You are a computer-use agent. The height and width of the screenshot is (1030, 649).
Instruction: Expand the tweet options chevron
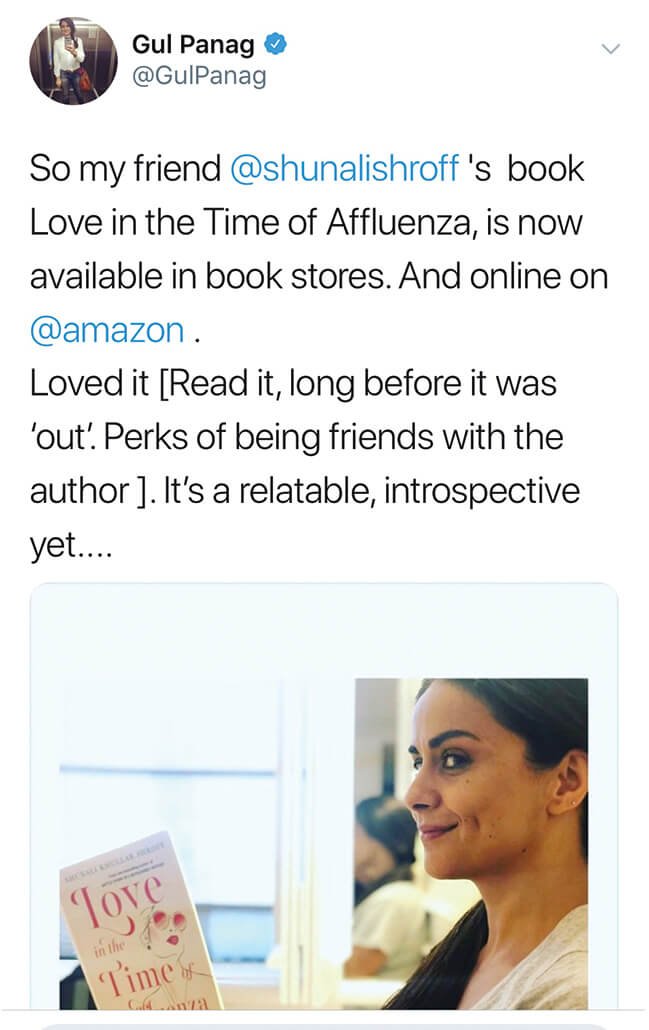click(x=609, y=49)
